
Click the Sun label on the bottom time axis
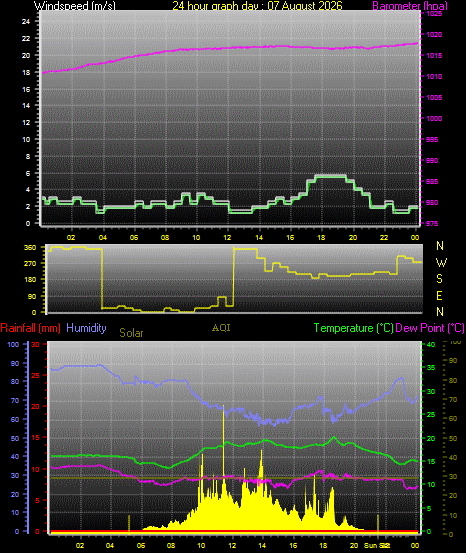coord(370,546)
